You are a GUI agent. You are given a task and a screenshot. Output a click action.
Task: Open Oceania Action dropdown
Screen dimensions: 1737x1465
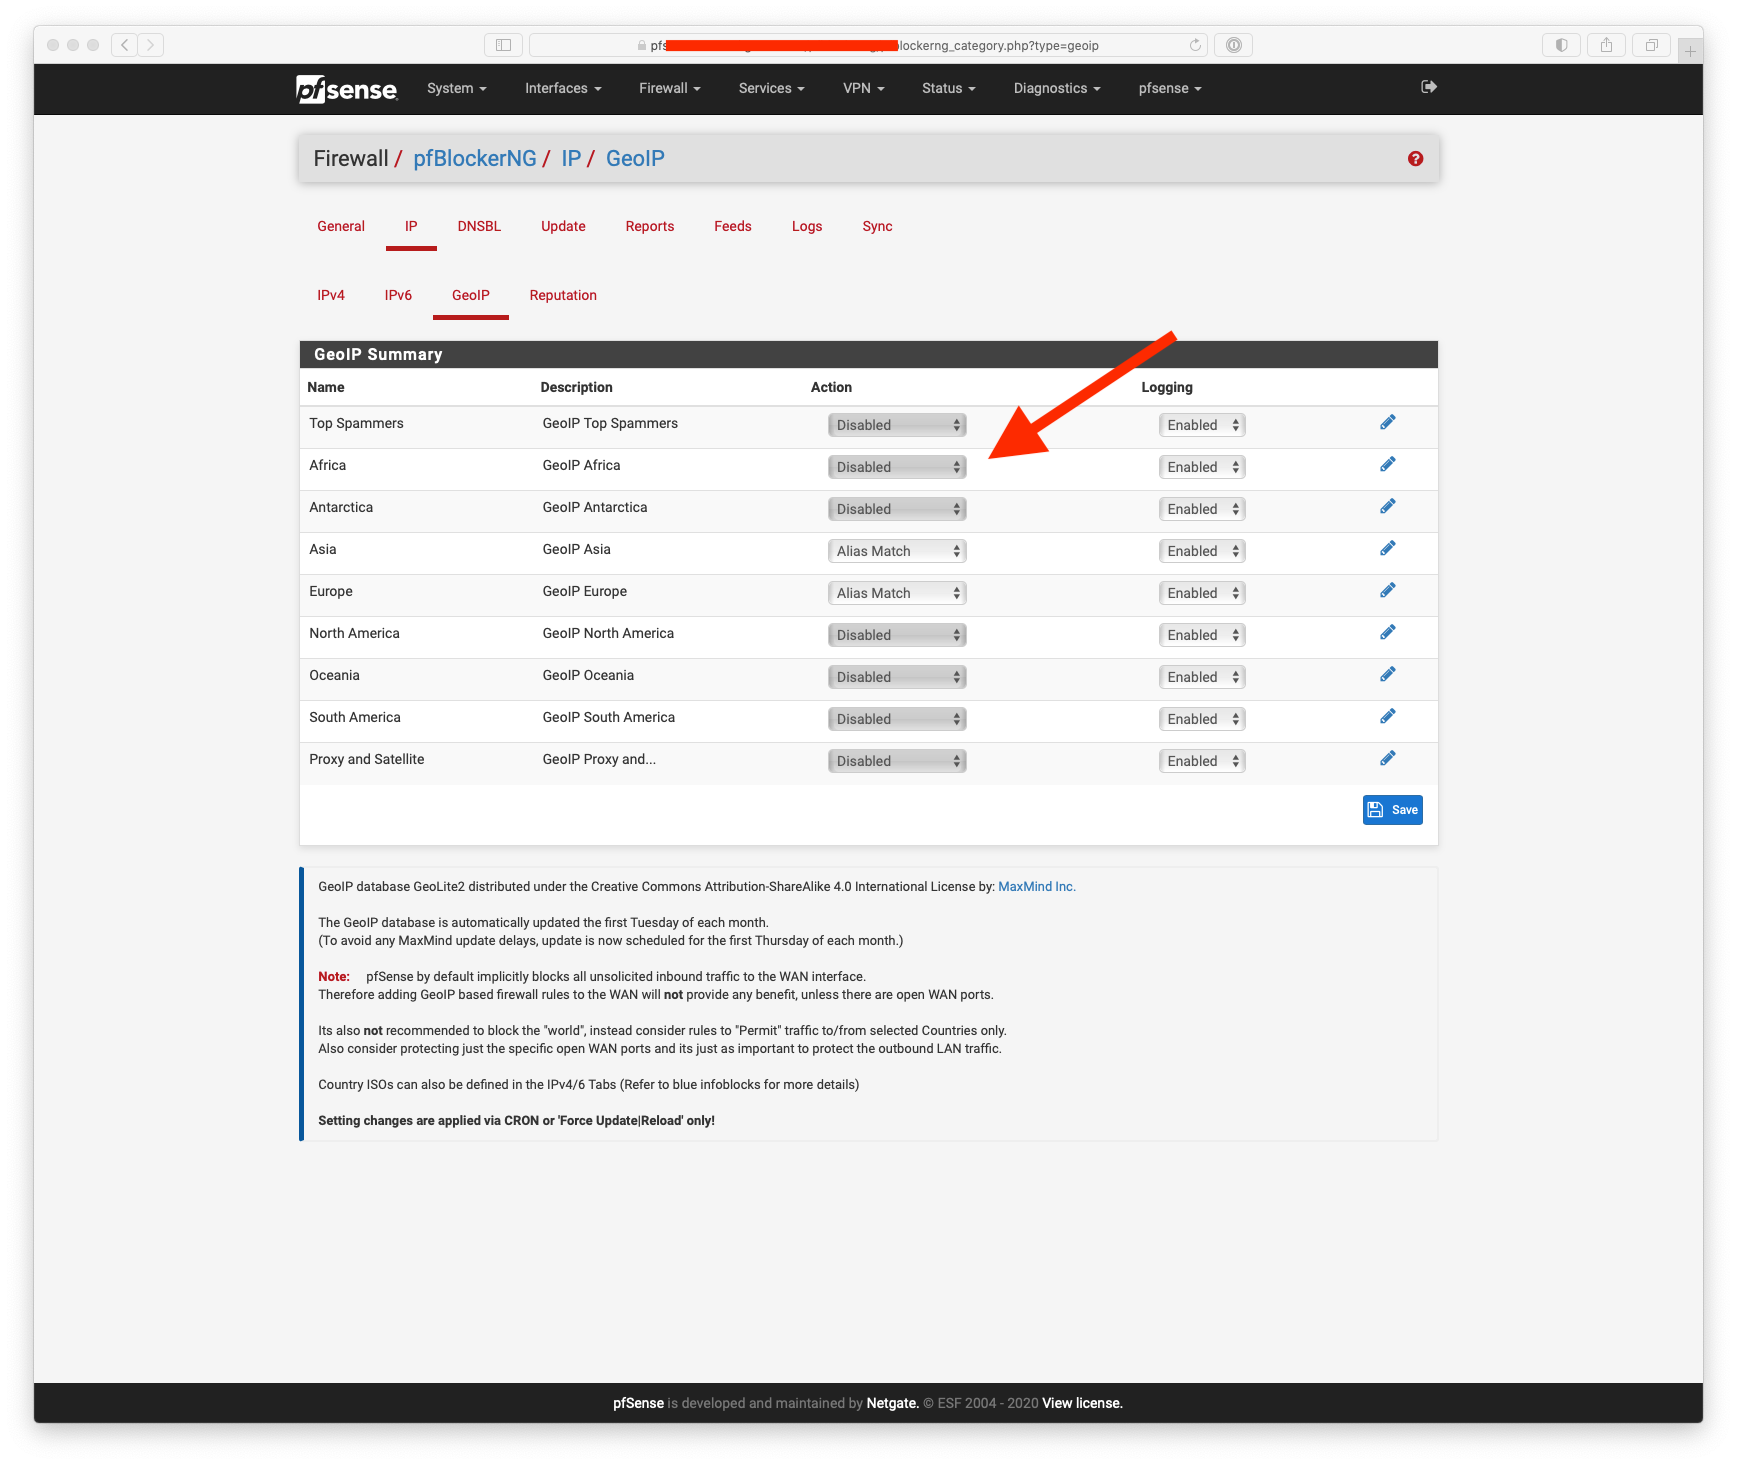897,677
